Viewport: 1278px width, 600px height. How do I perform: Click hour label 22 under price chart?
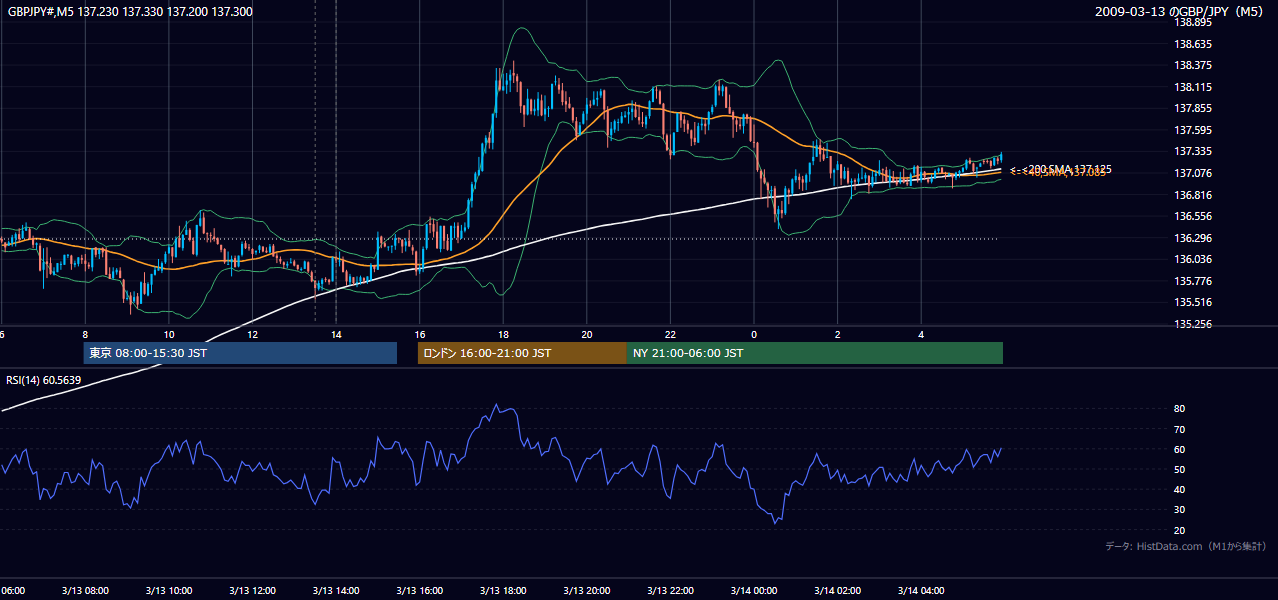coord(670,334)
